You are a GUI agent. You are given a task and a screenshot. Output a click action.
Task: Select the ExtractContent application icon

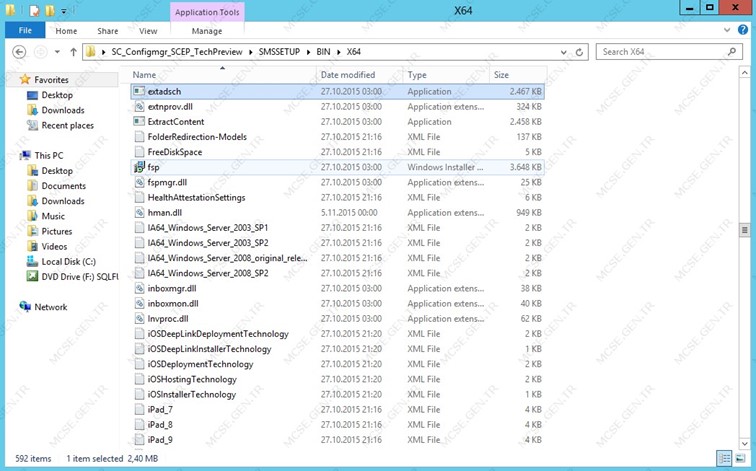pos(139,121)
